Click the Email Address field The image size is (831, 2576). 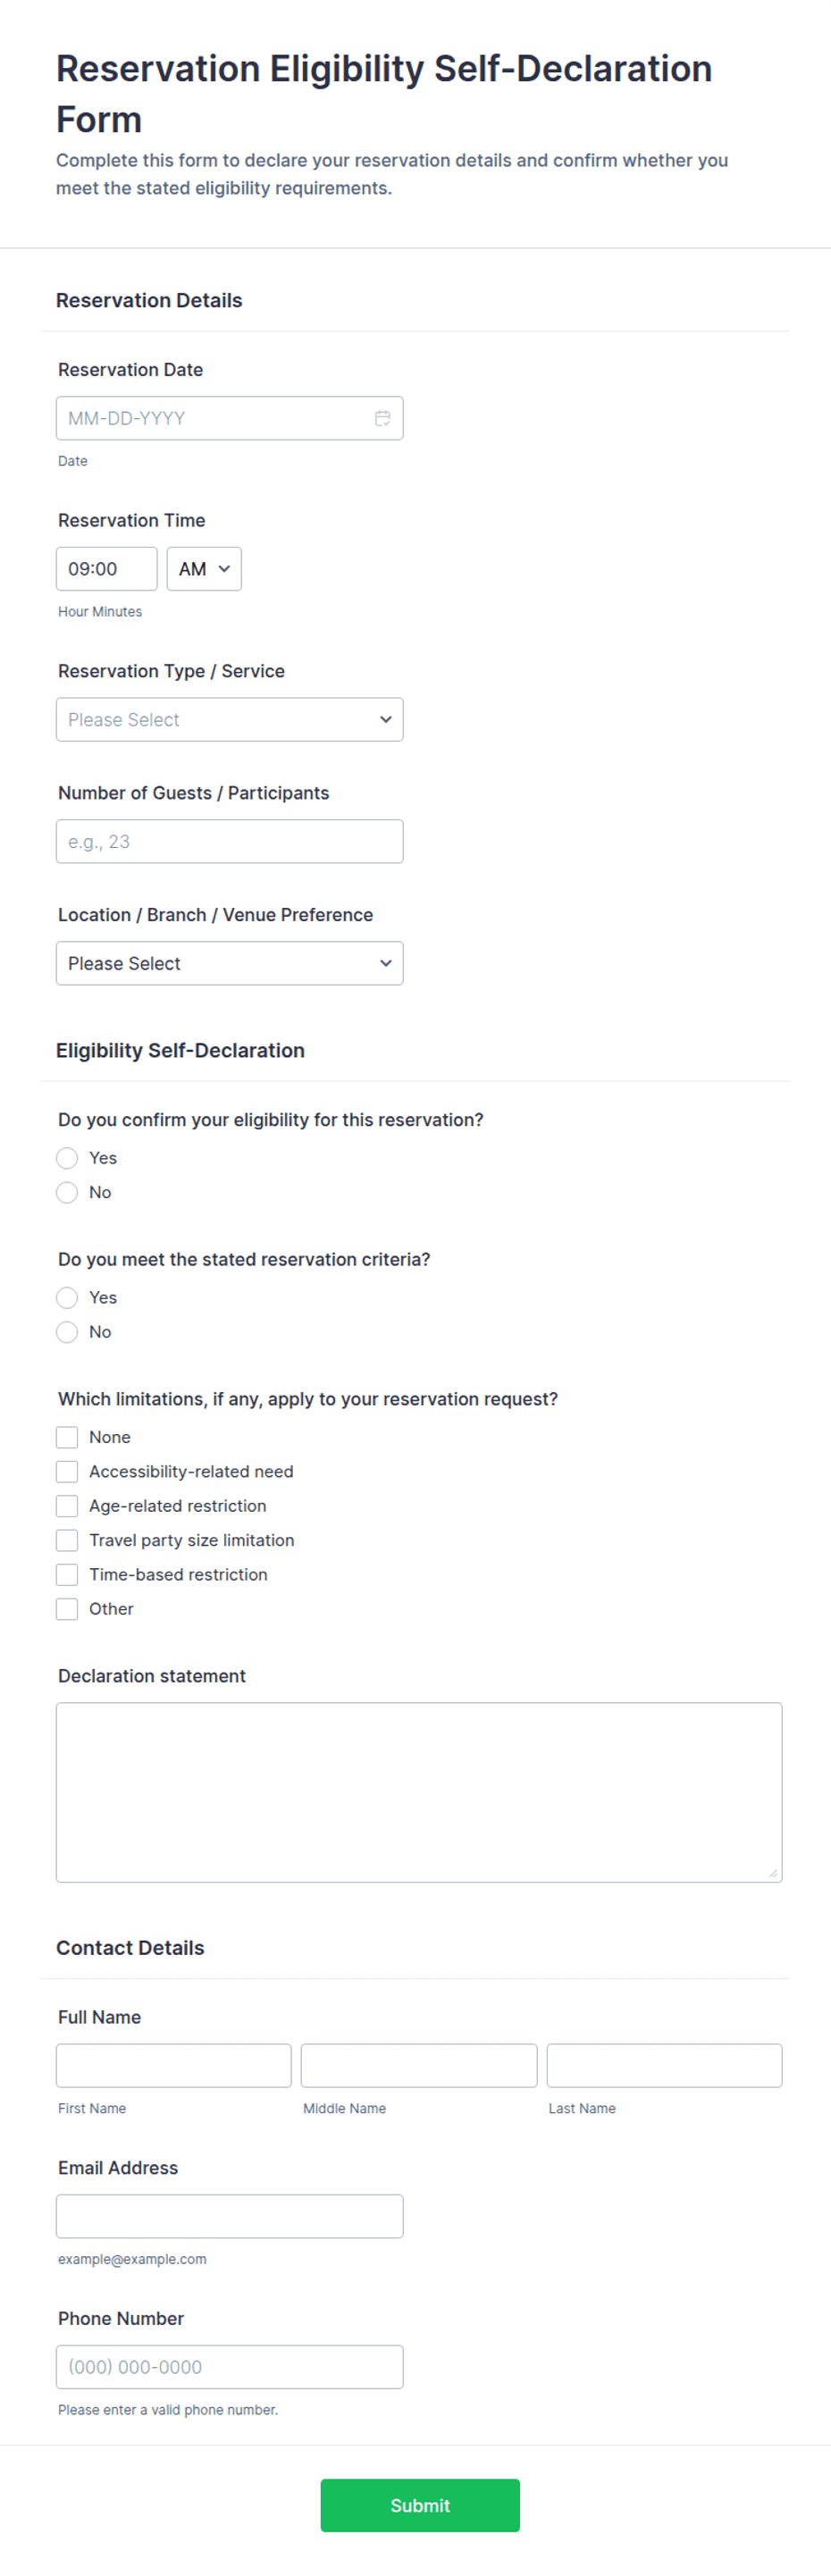click(229, 2216)
